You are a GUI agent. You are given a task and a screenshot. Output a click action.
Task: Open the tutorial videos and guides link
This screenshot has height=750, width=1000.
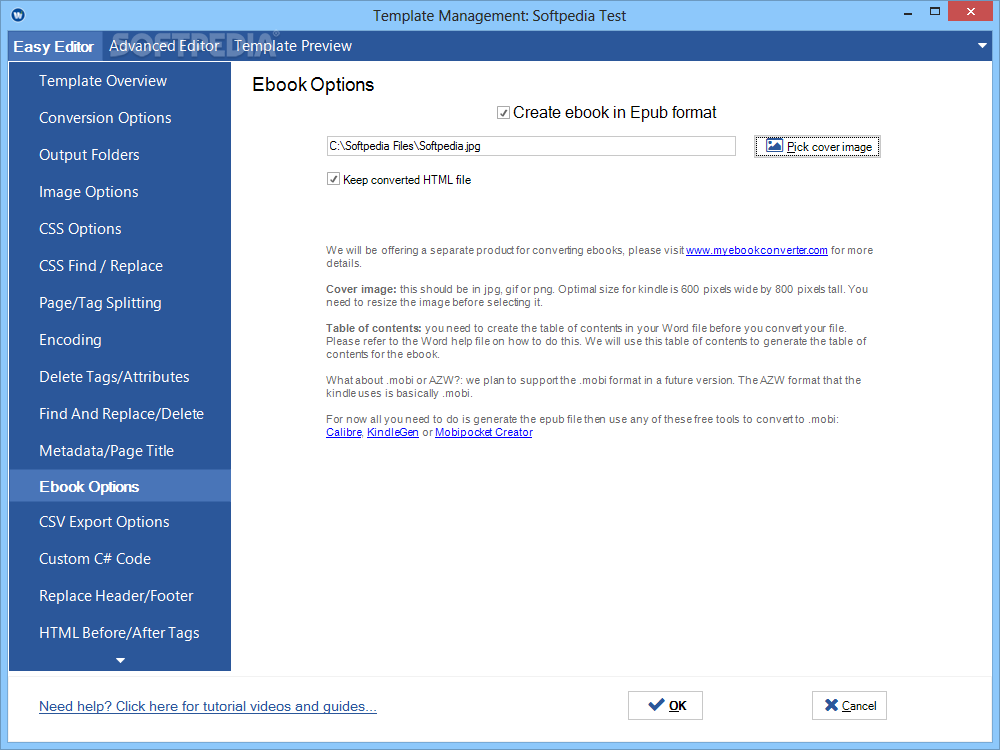coord(208,707)
